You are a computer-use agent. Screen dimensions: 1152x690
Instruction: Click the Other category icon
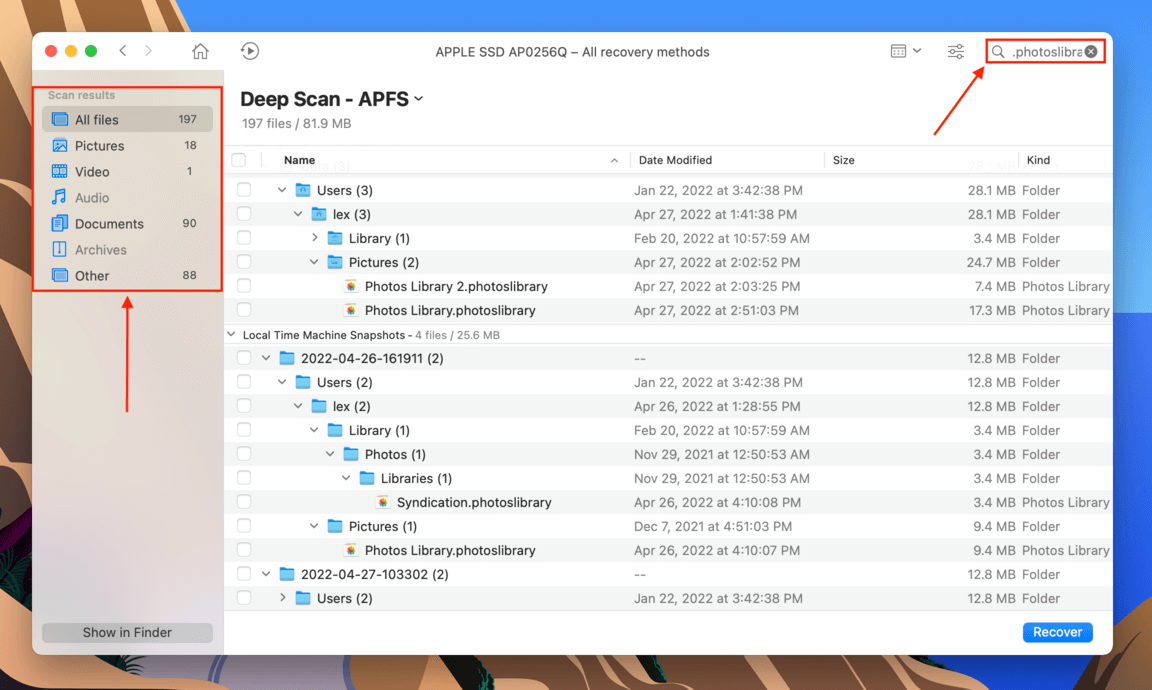point(60,276)
